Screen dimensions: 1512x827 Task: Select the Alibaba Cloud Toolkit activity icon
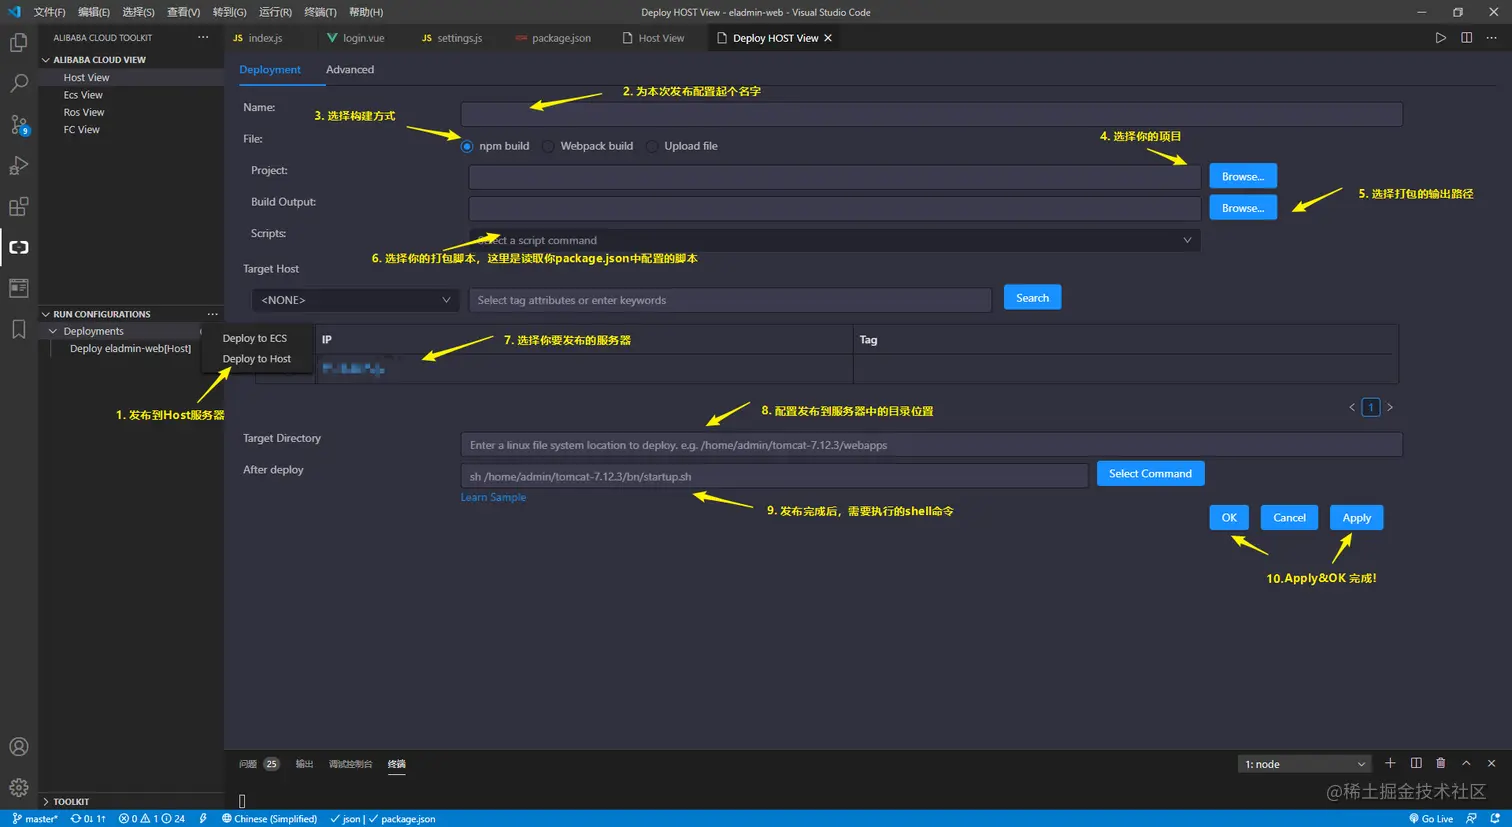pos(18,247)
